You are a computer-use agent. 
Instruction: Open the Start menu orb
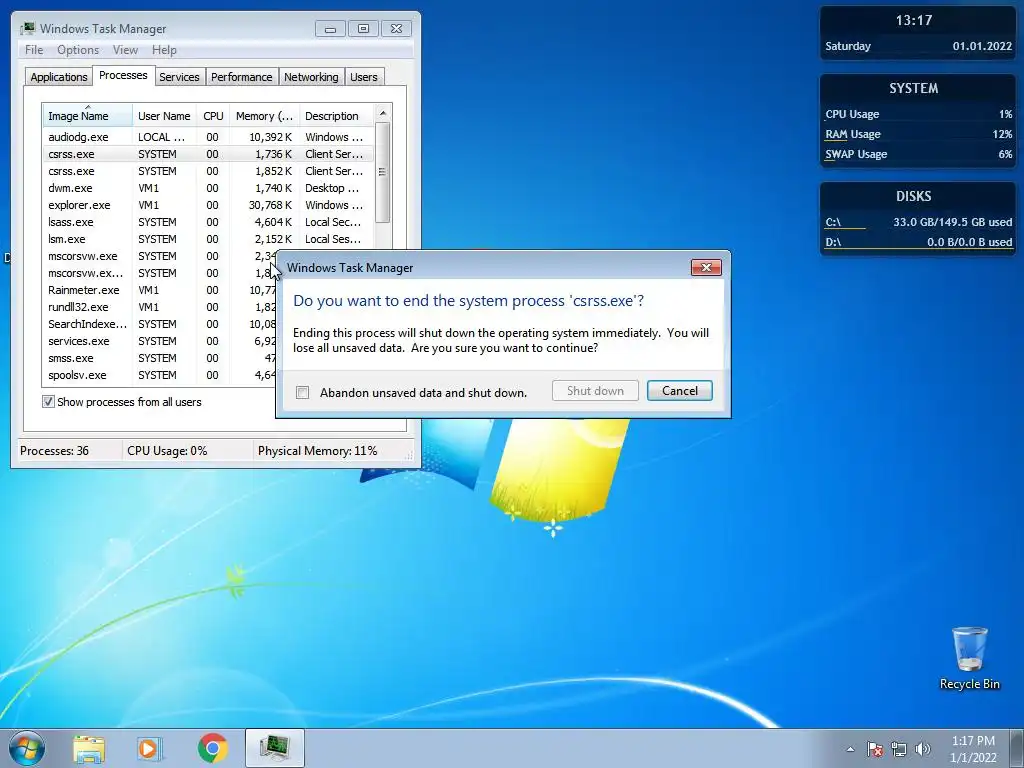coord(27,748)
